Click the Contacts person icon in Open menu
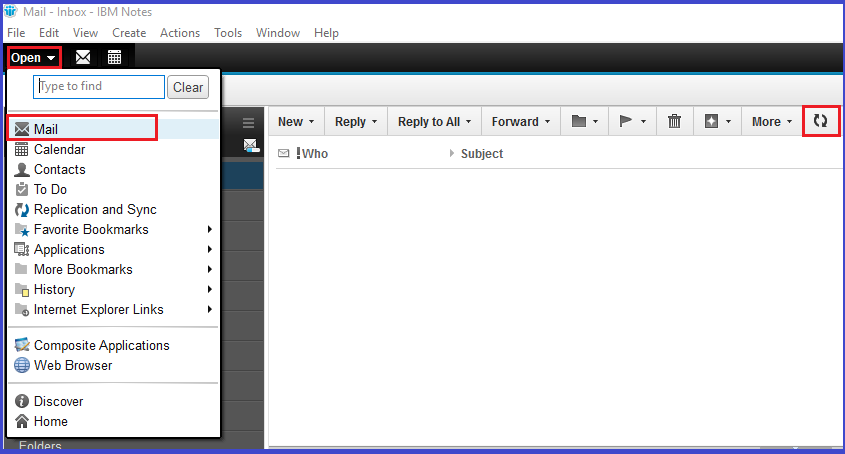The height and width of the screenshot is (454, 845). (x=22, y=169)
